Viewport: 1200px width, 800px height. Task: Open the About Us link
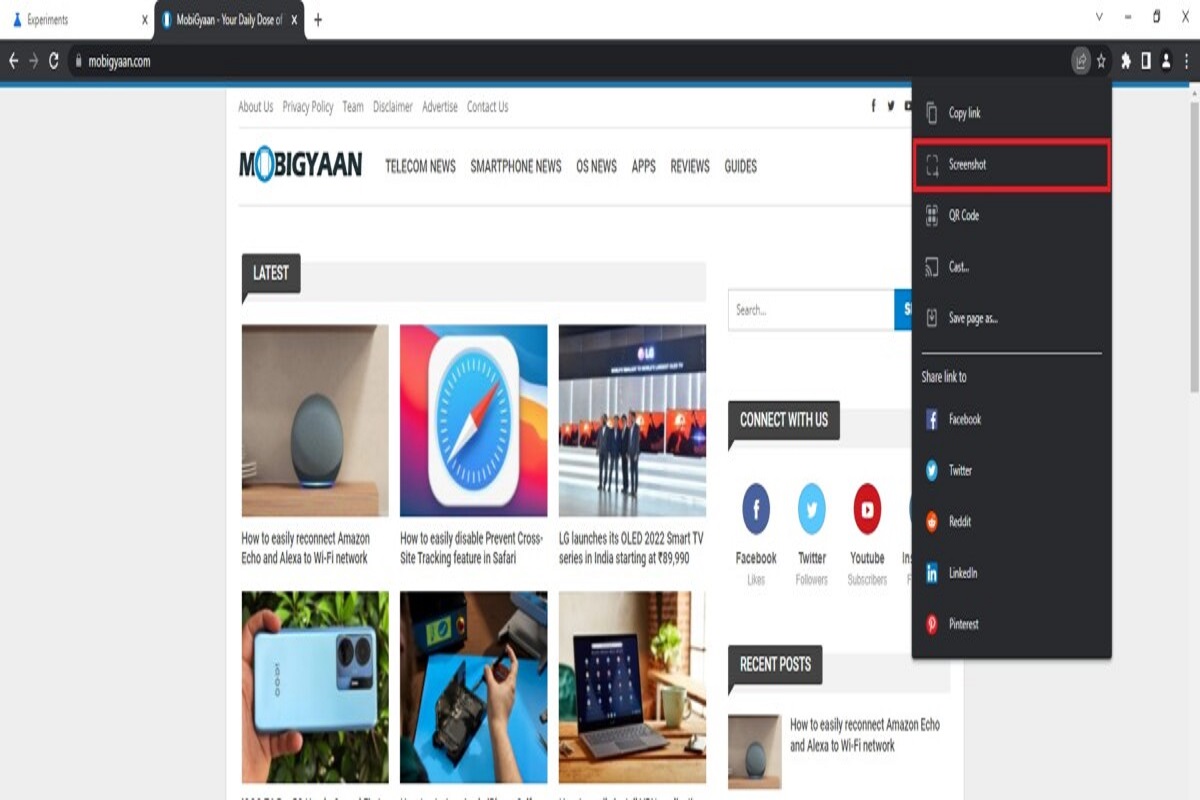coord(256,107)
